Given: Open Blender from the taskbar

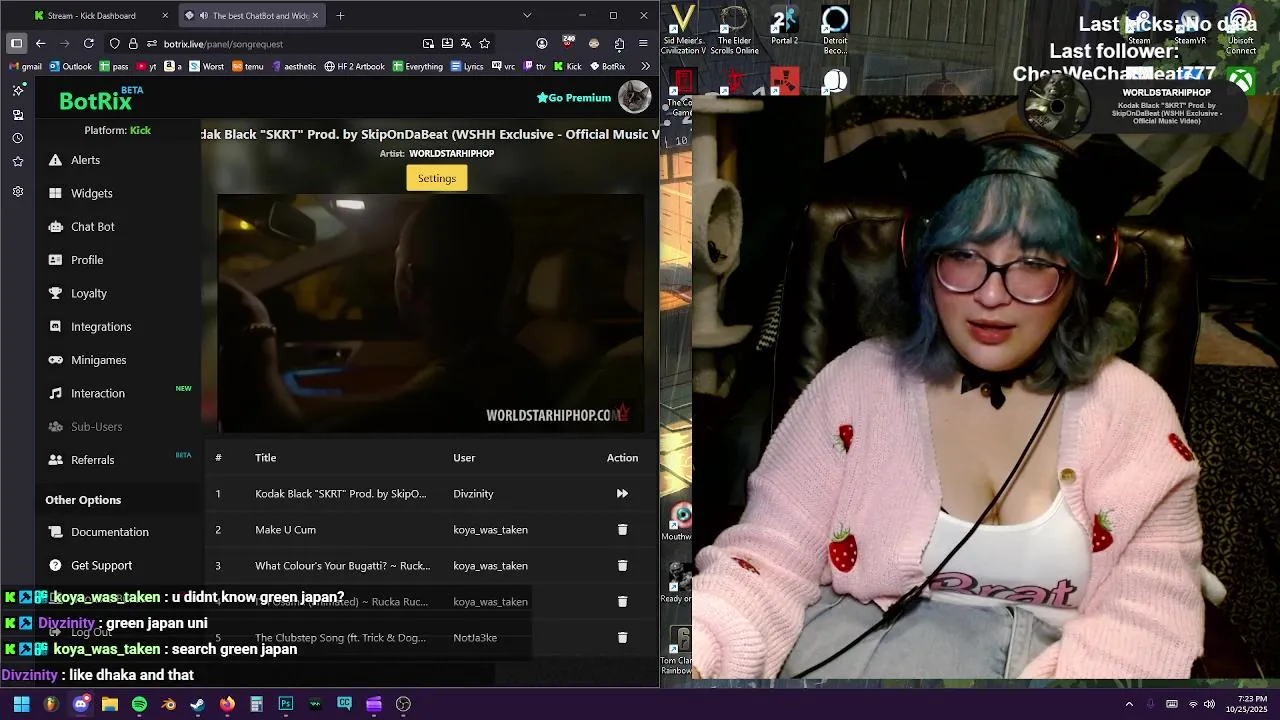Looking at the screenshot, I should click(x=169, y=704).
